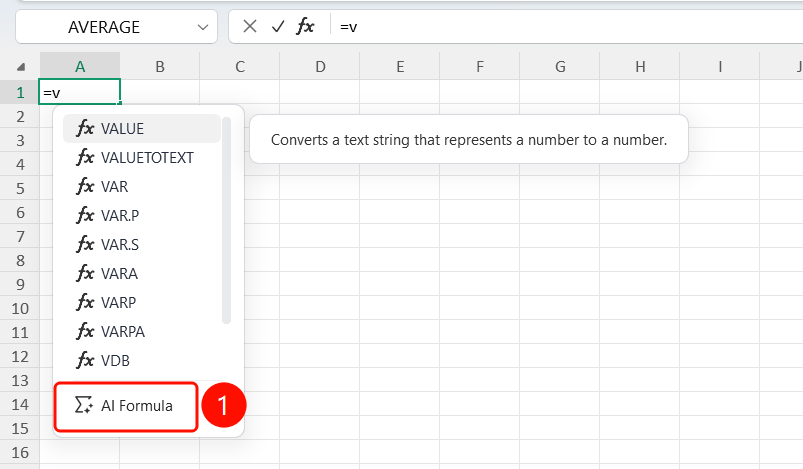Select row 5 header
The width and height of the screenshot is (803, 469).
[x=20, y=188]
